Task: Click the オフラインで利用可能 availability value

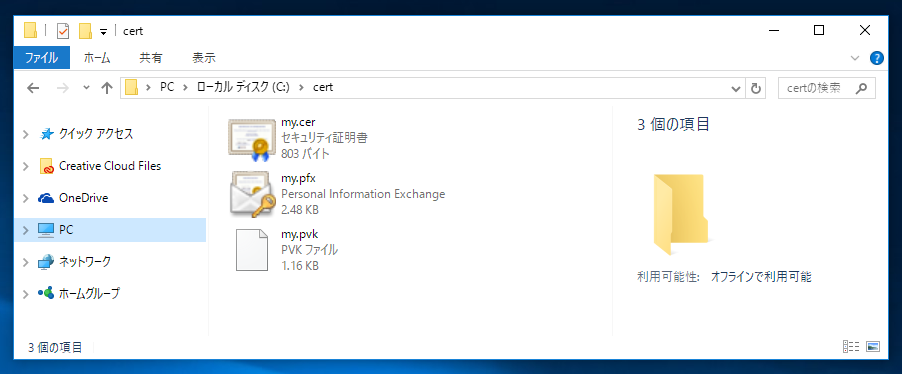Action: point(761,277)
